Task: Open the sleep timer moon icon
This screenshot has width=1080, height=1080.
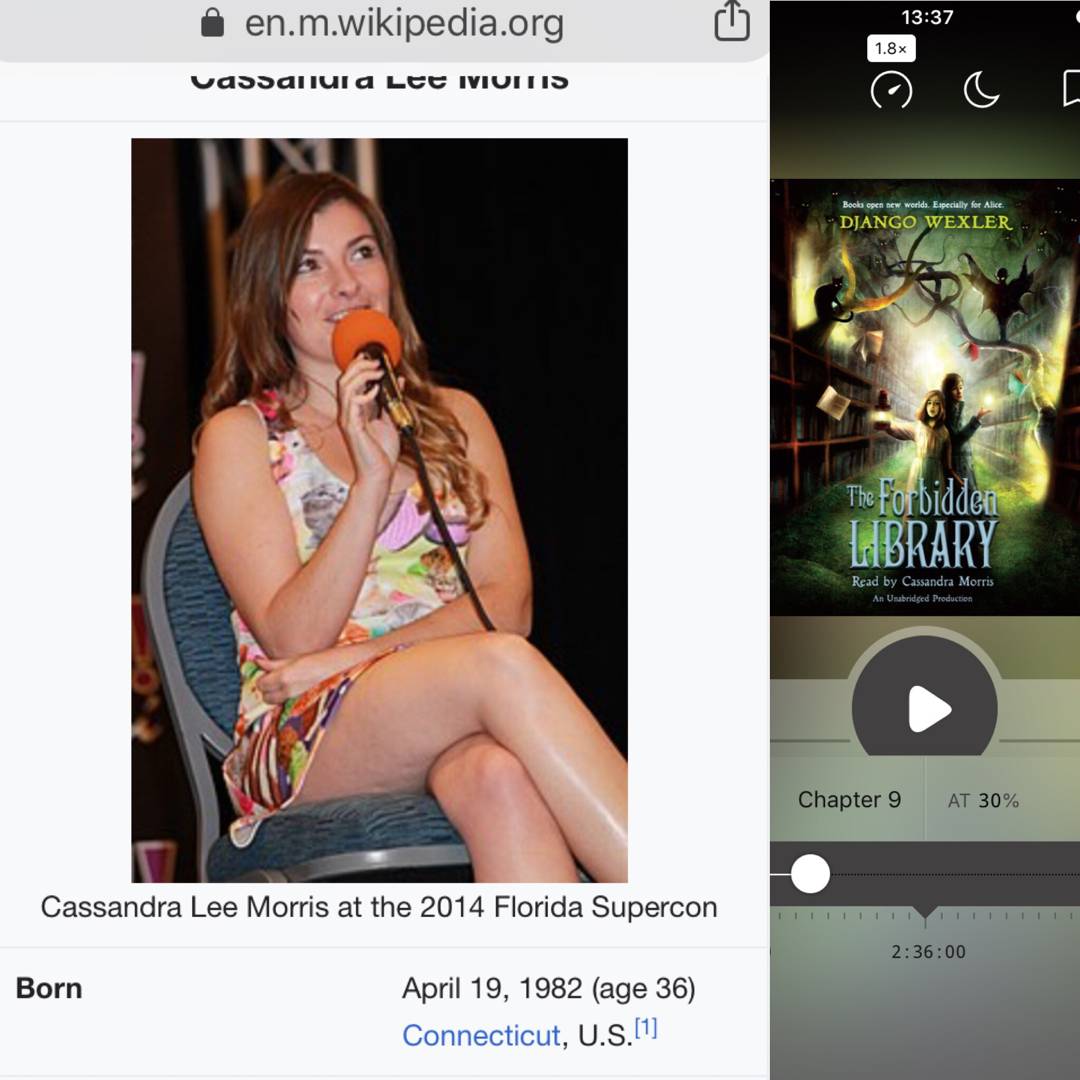Action: point(981,90)
